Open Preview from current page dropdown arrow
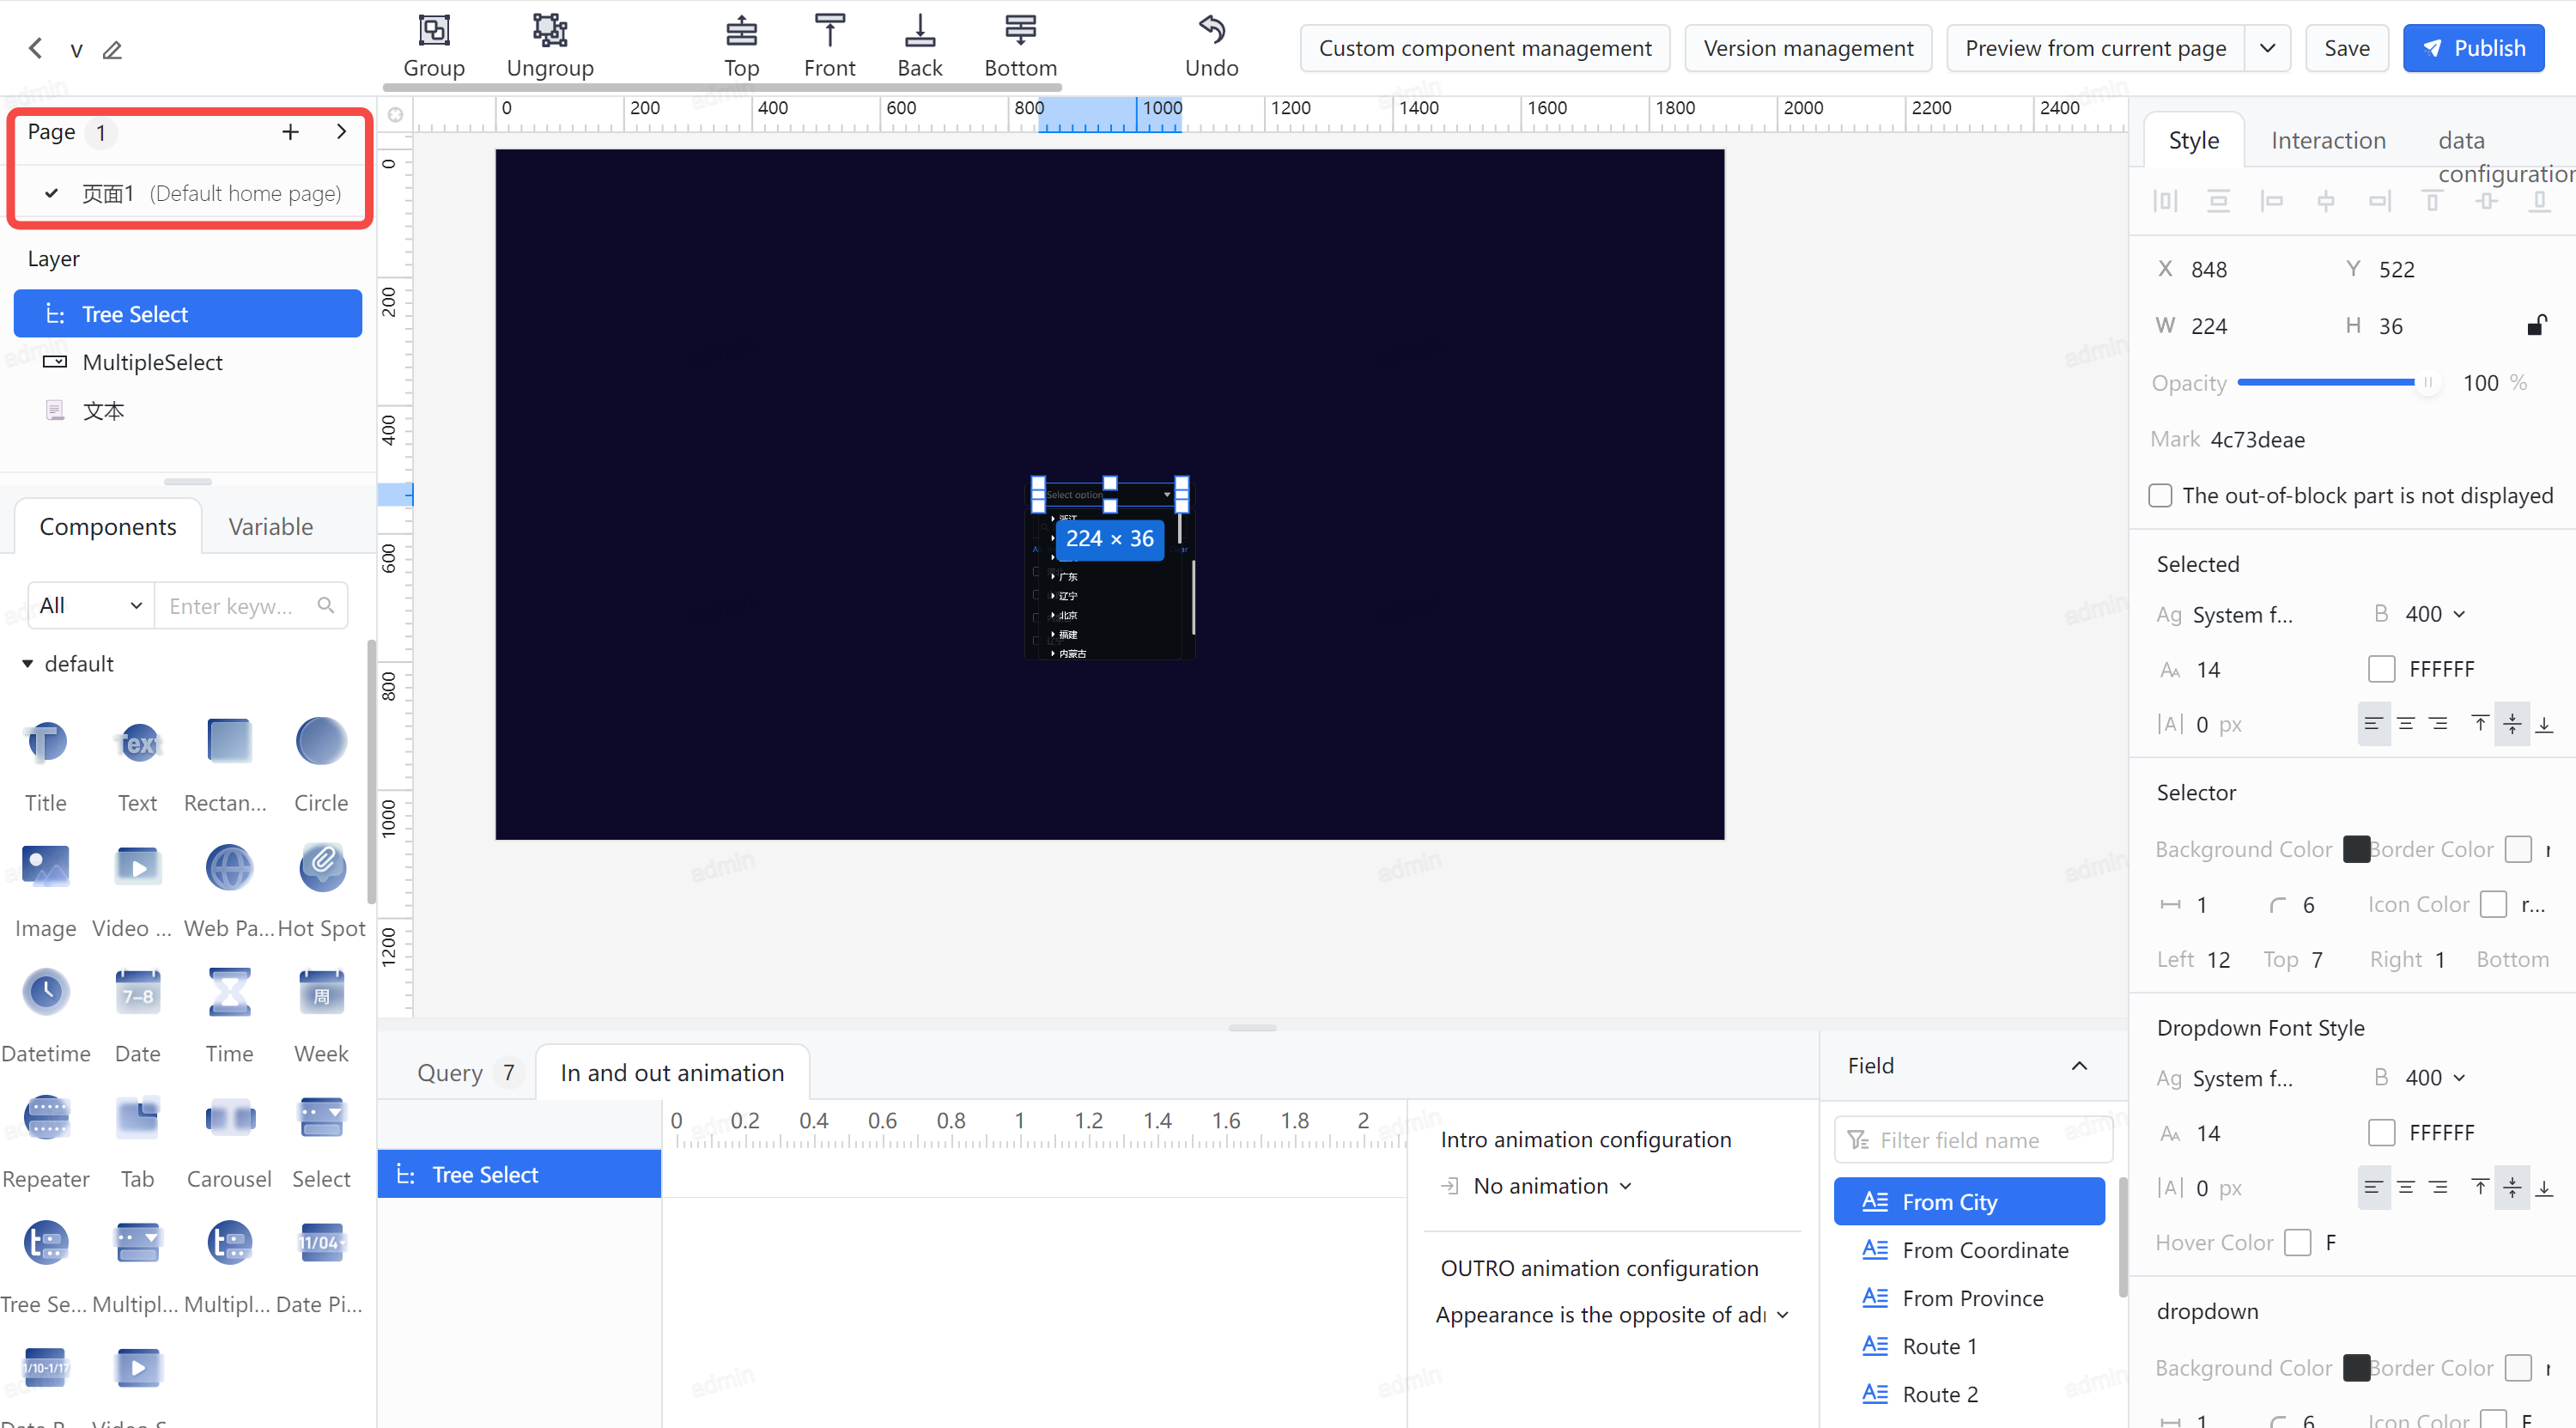Screen dimensions: 2576x1428 pyautogui.click(x=2267, y=48)
